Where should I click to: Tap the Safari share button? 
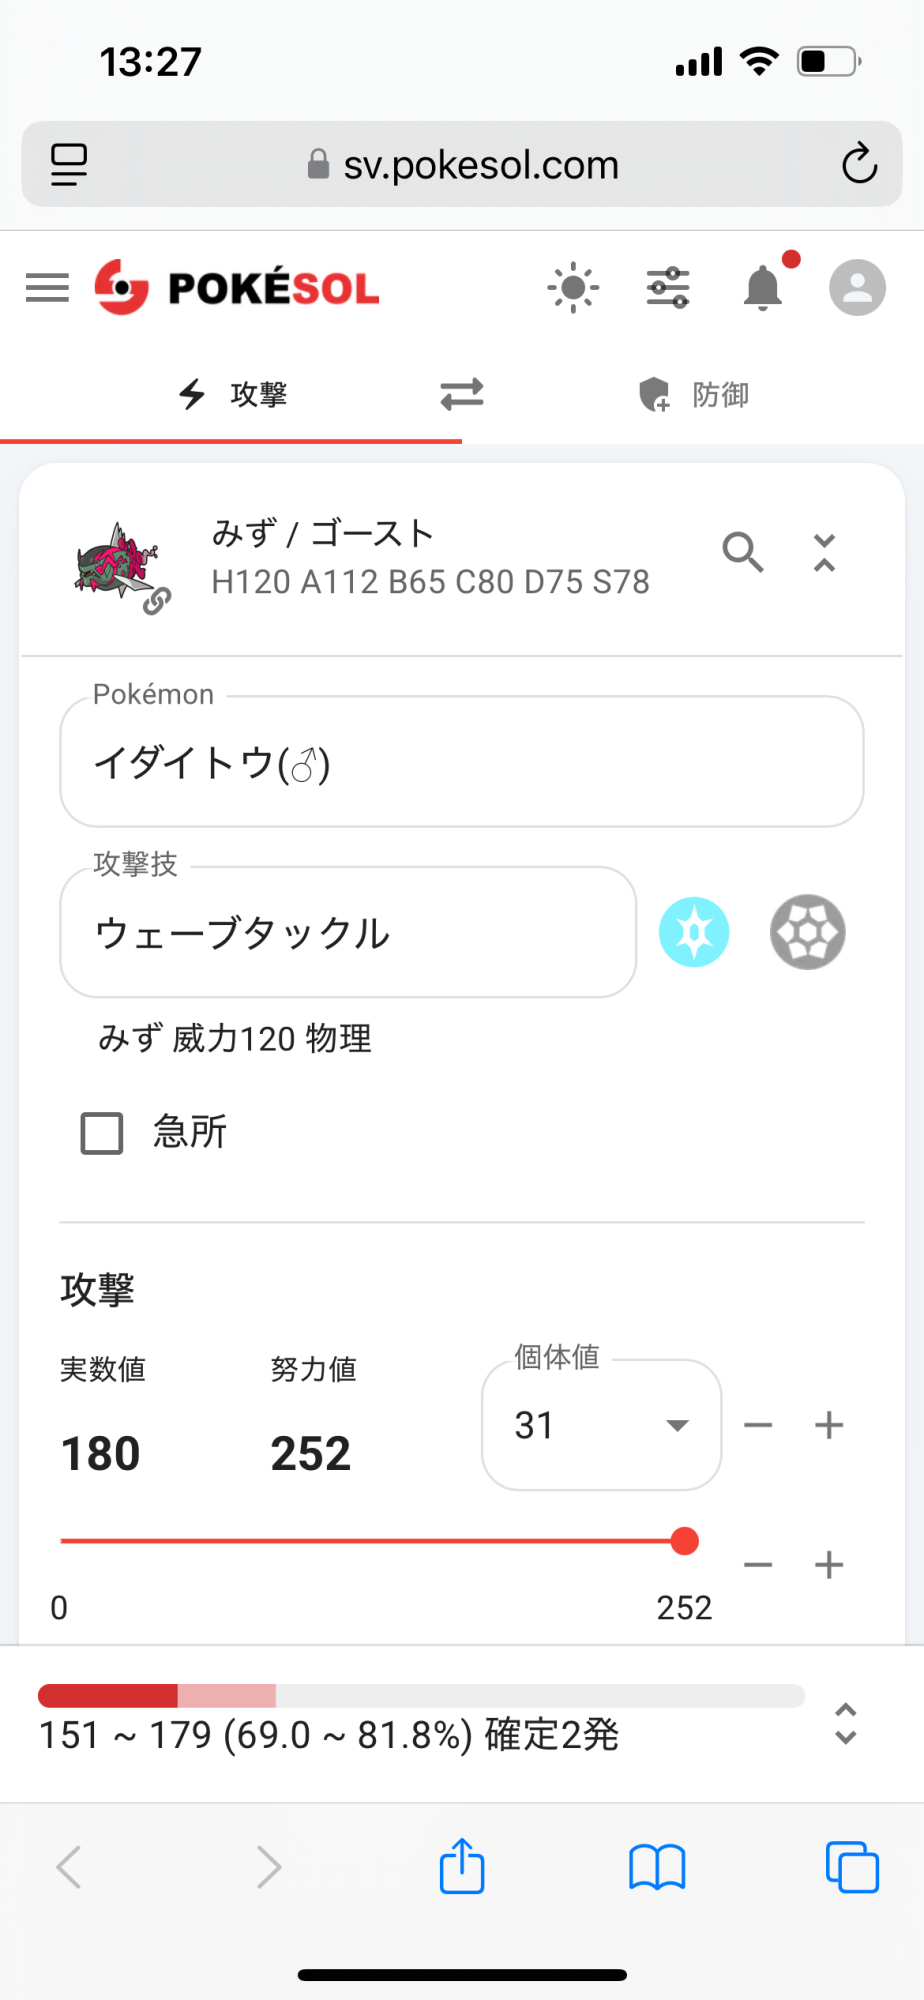tap(462, 1866)
